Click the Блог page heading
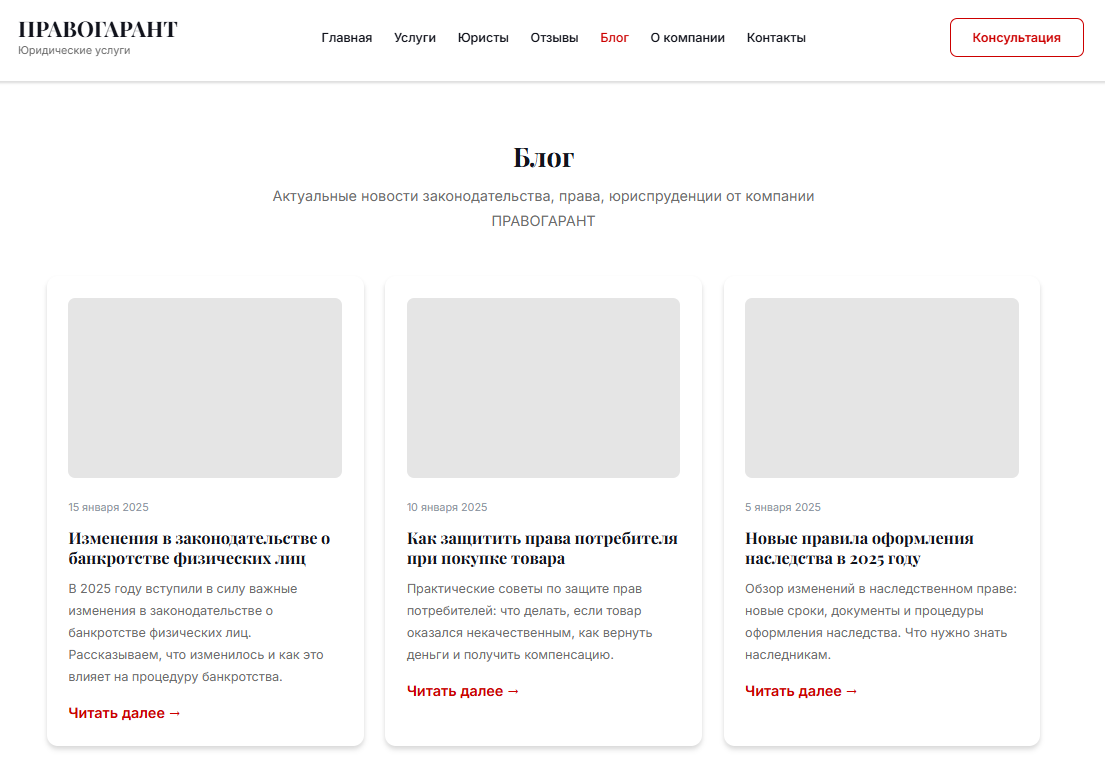This screenshot has height=764, width=1105. (x=543, y=157)
